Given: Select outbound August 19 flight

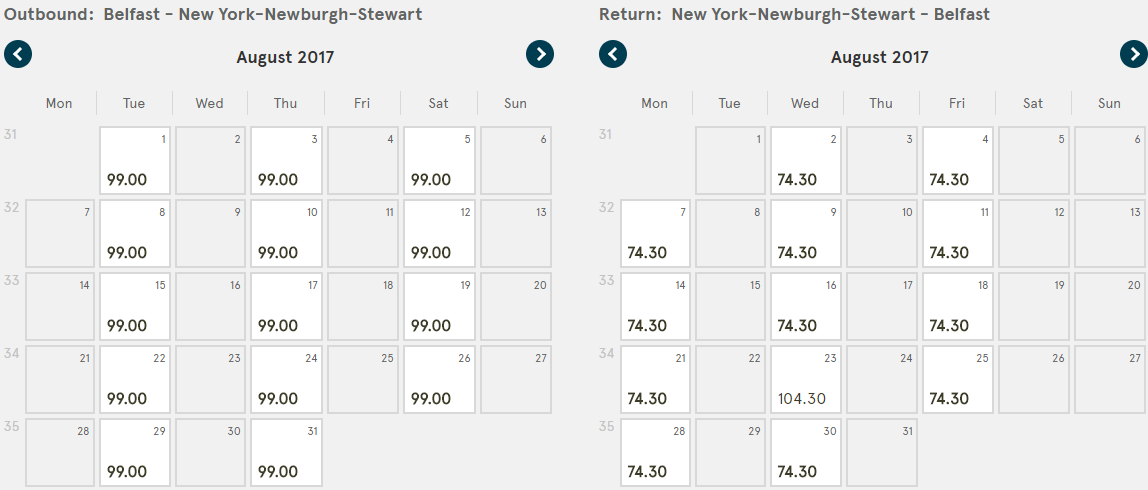Looking at the screenshot, I should click(439, 306).
